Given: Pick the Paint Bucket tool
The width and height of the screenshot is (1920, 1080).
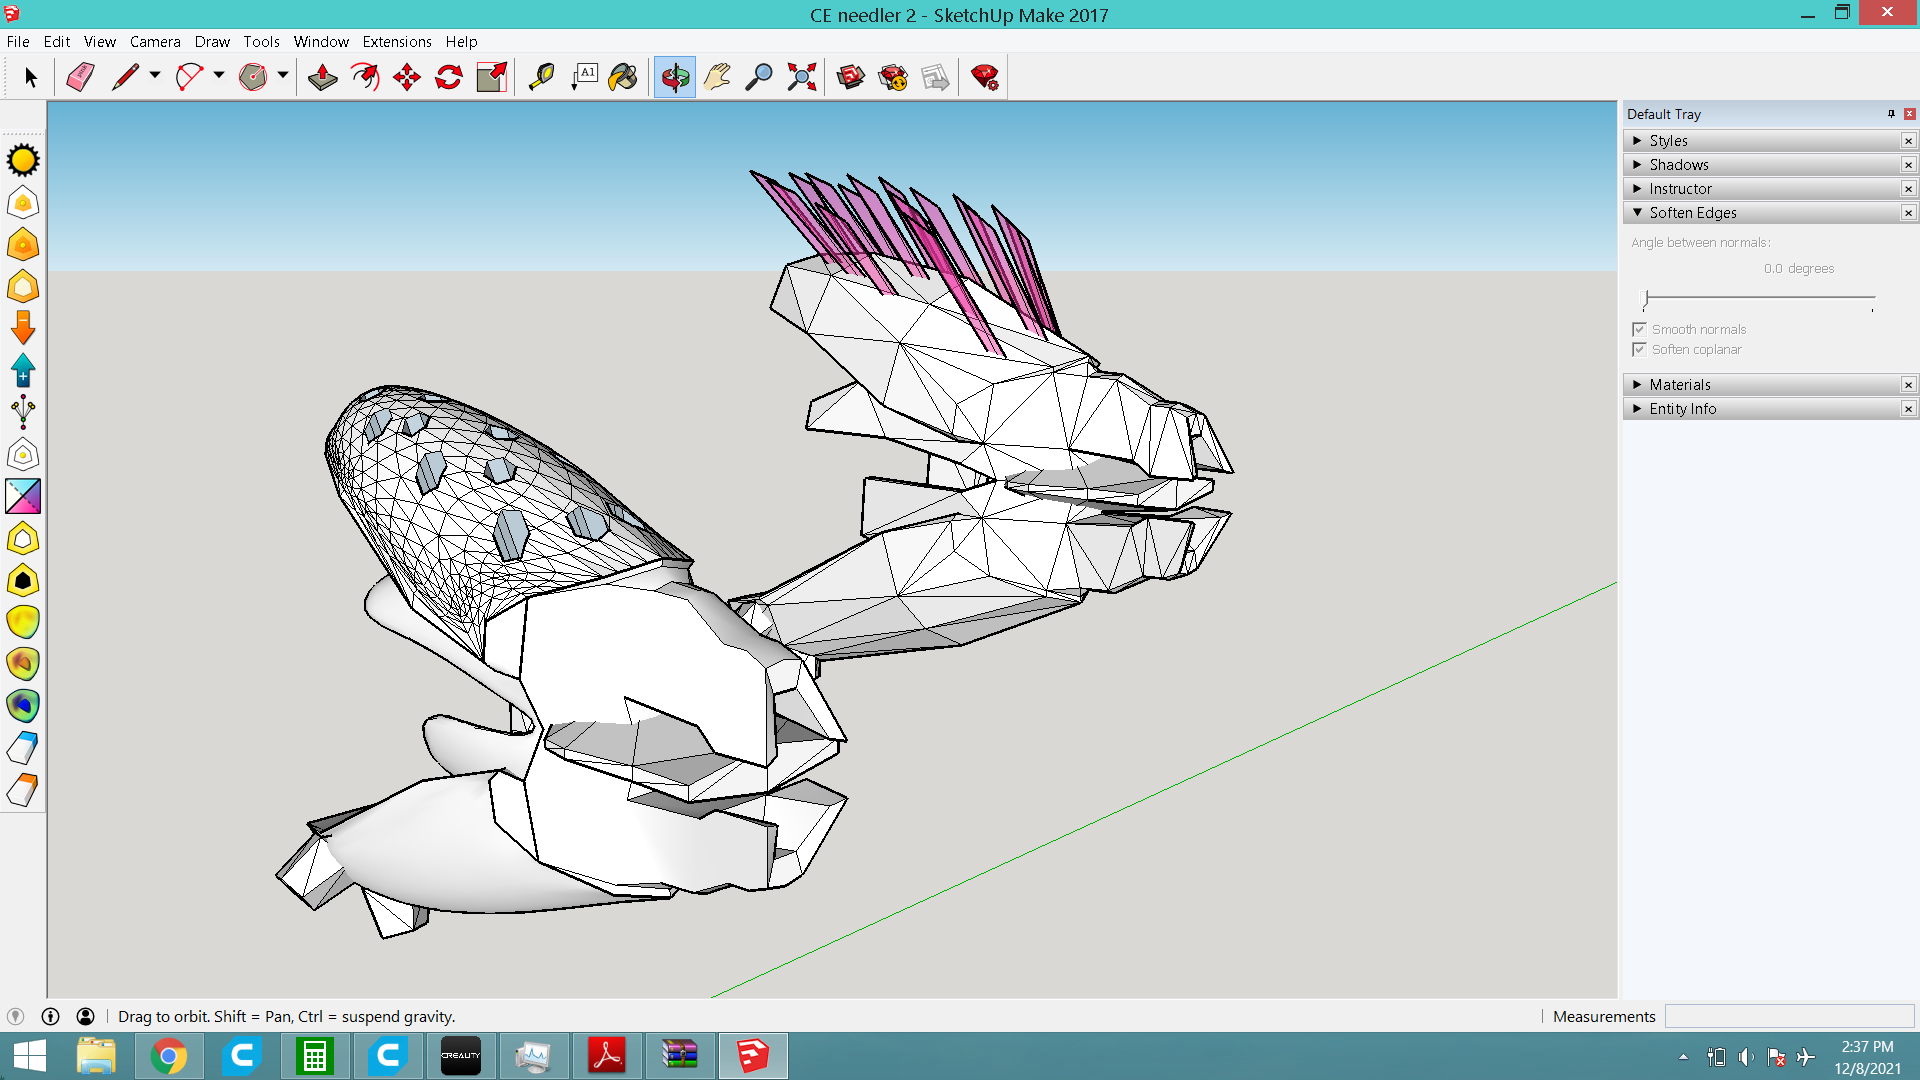Looking at the screenshot, I should (622, 77).
